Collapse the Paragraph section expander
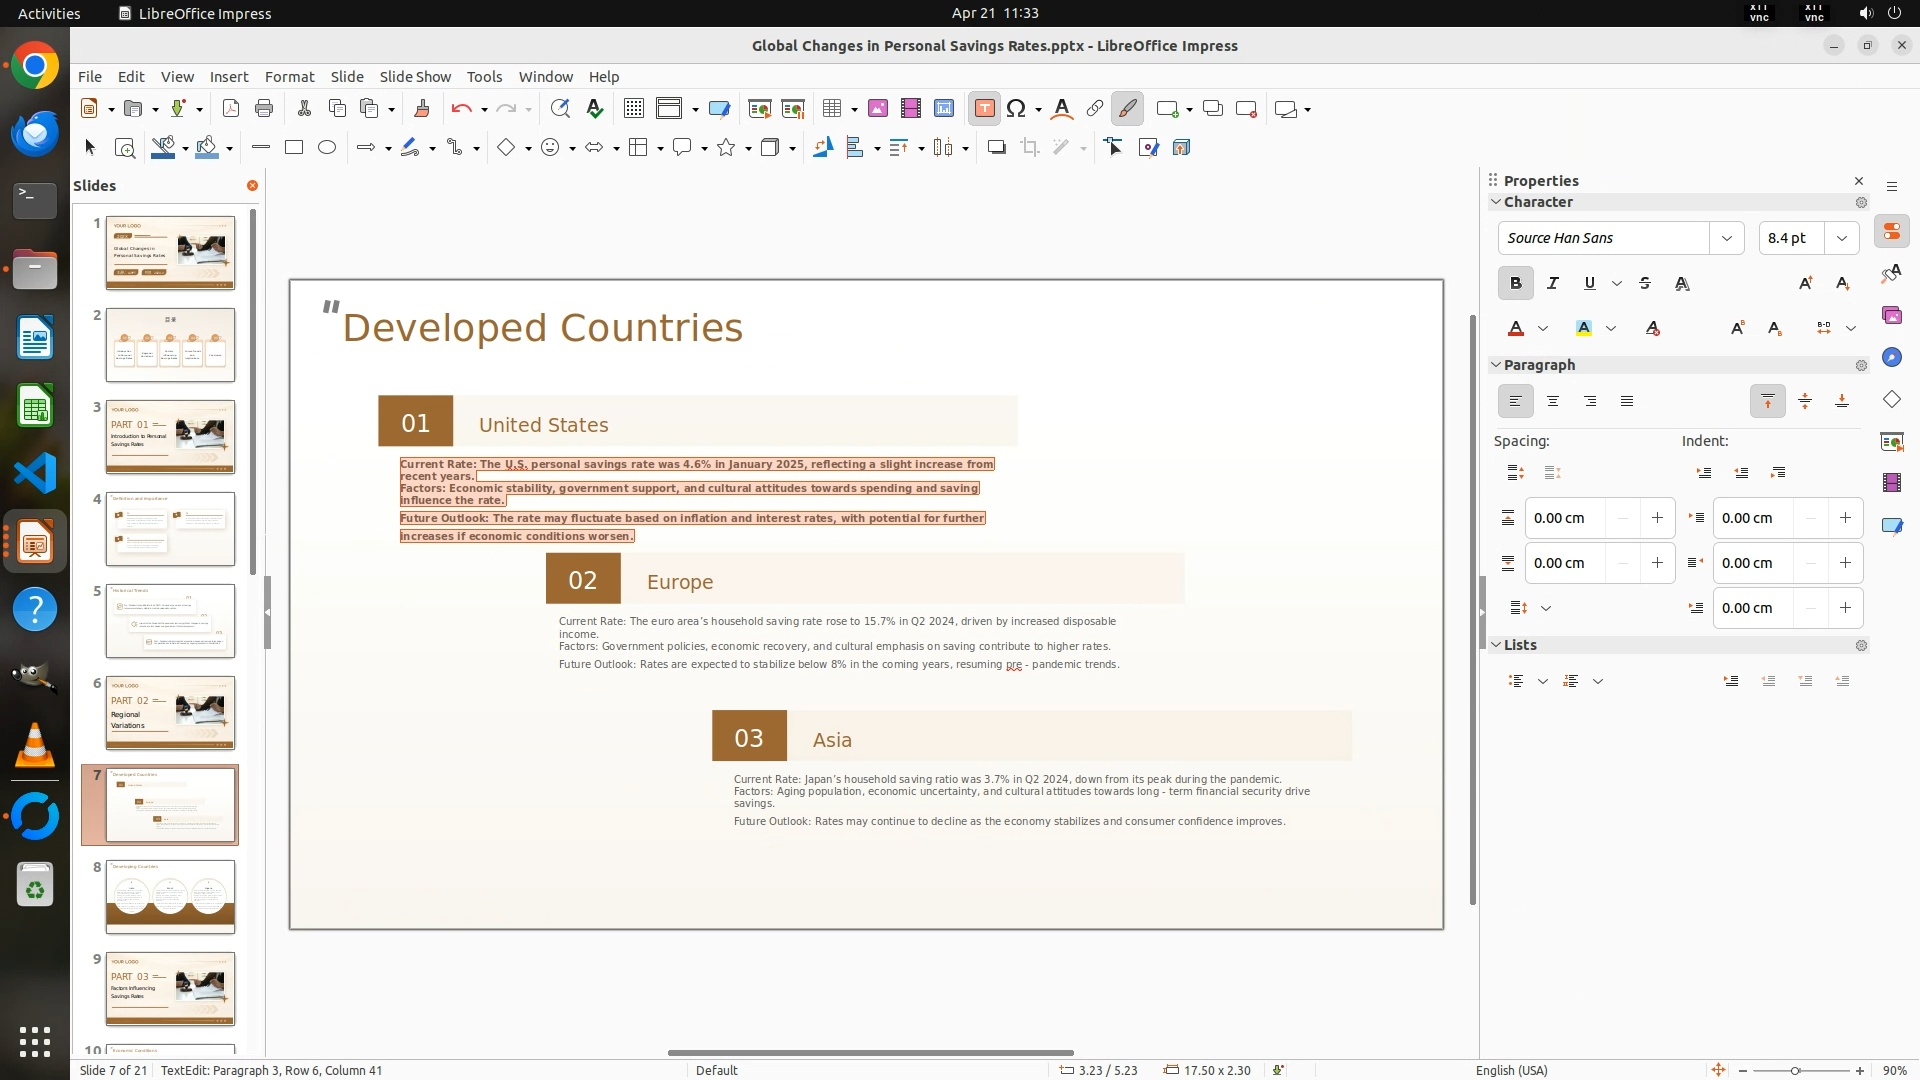The width and height of the screenshot is (1920, 1080). [1497, 365]
